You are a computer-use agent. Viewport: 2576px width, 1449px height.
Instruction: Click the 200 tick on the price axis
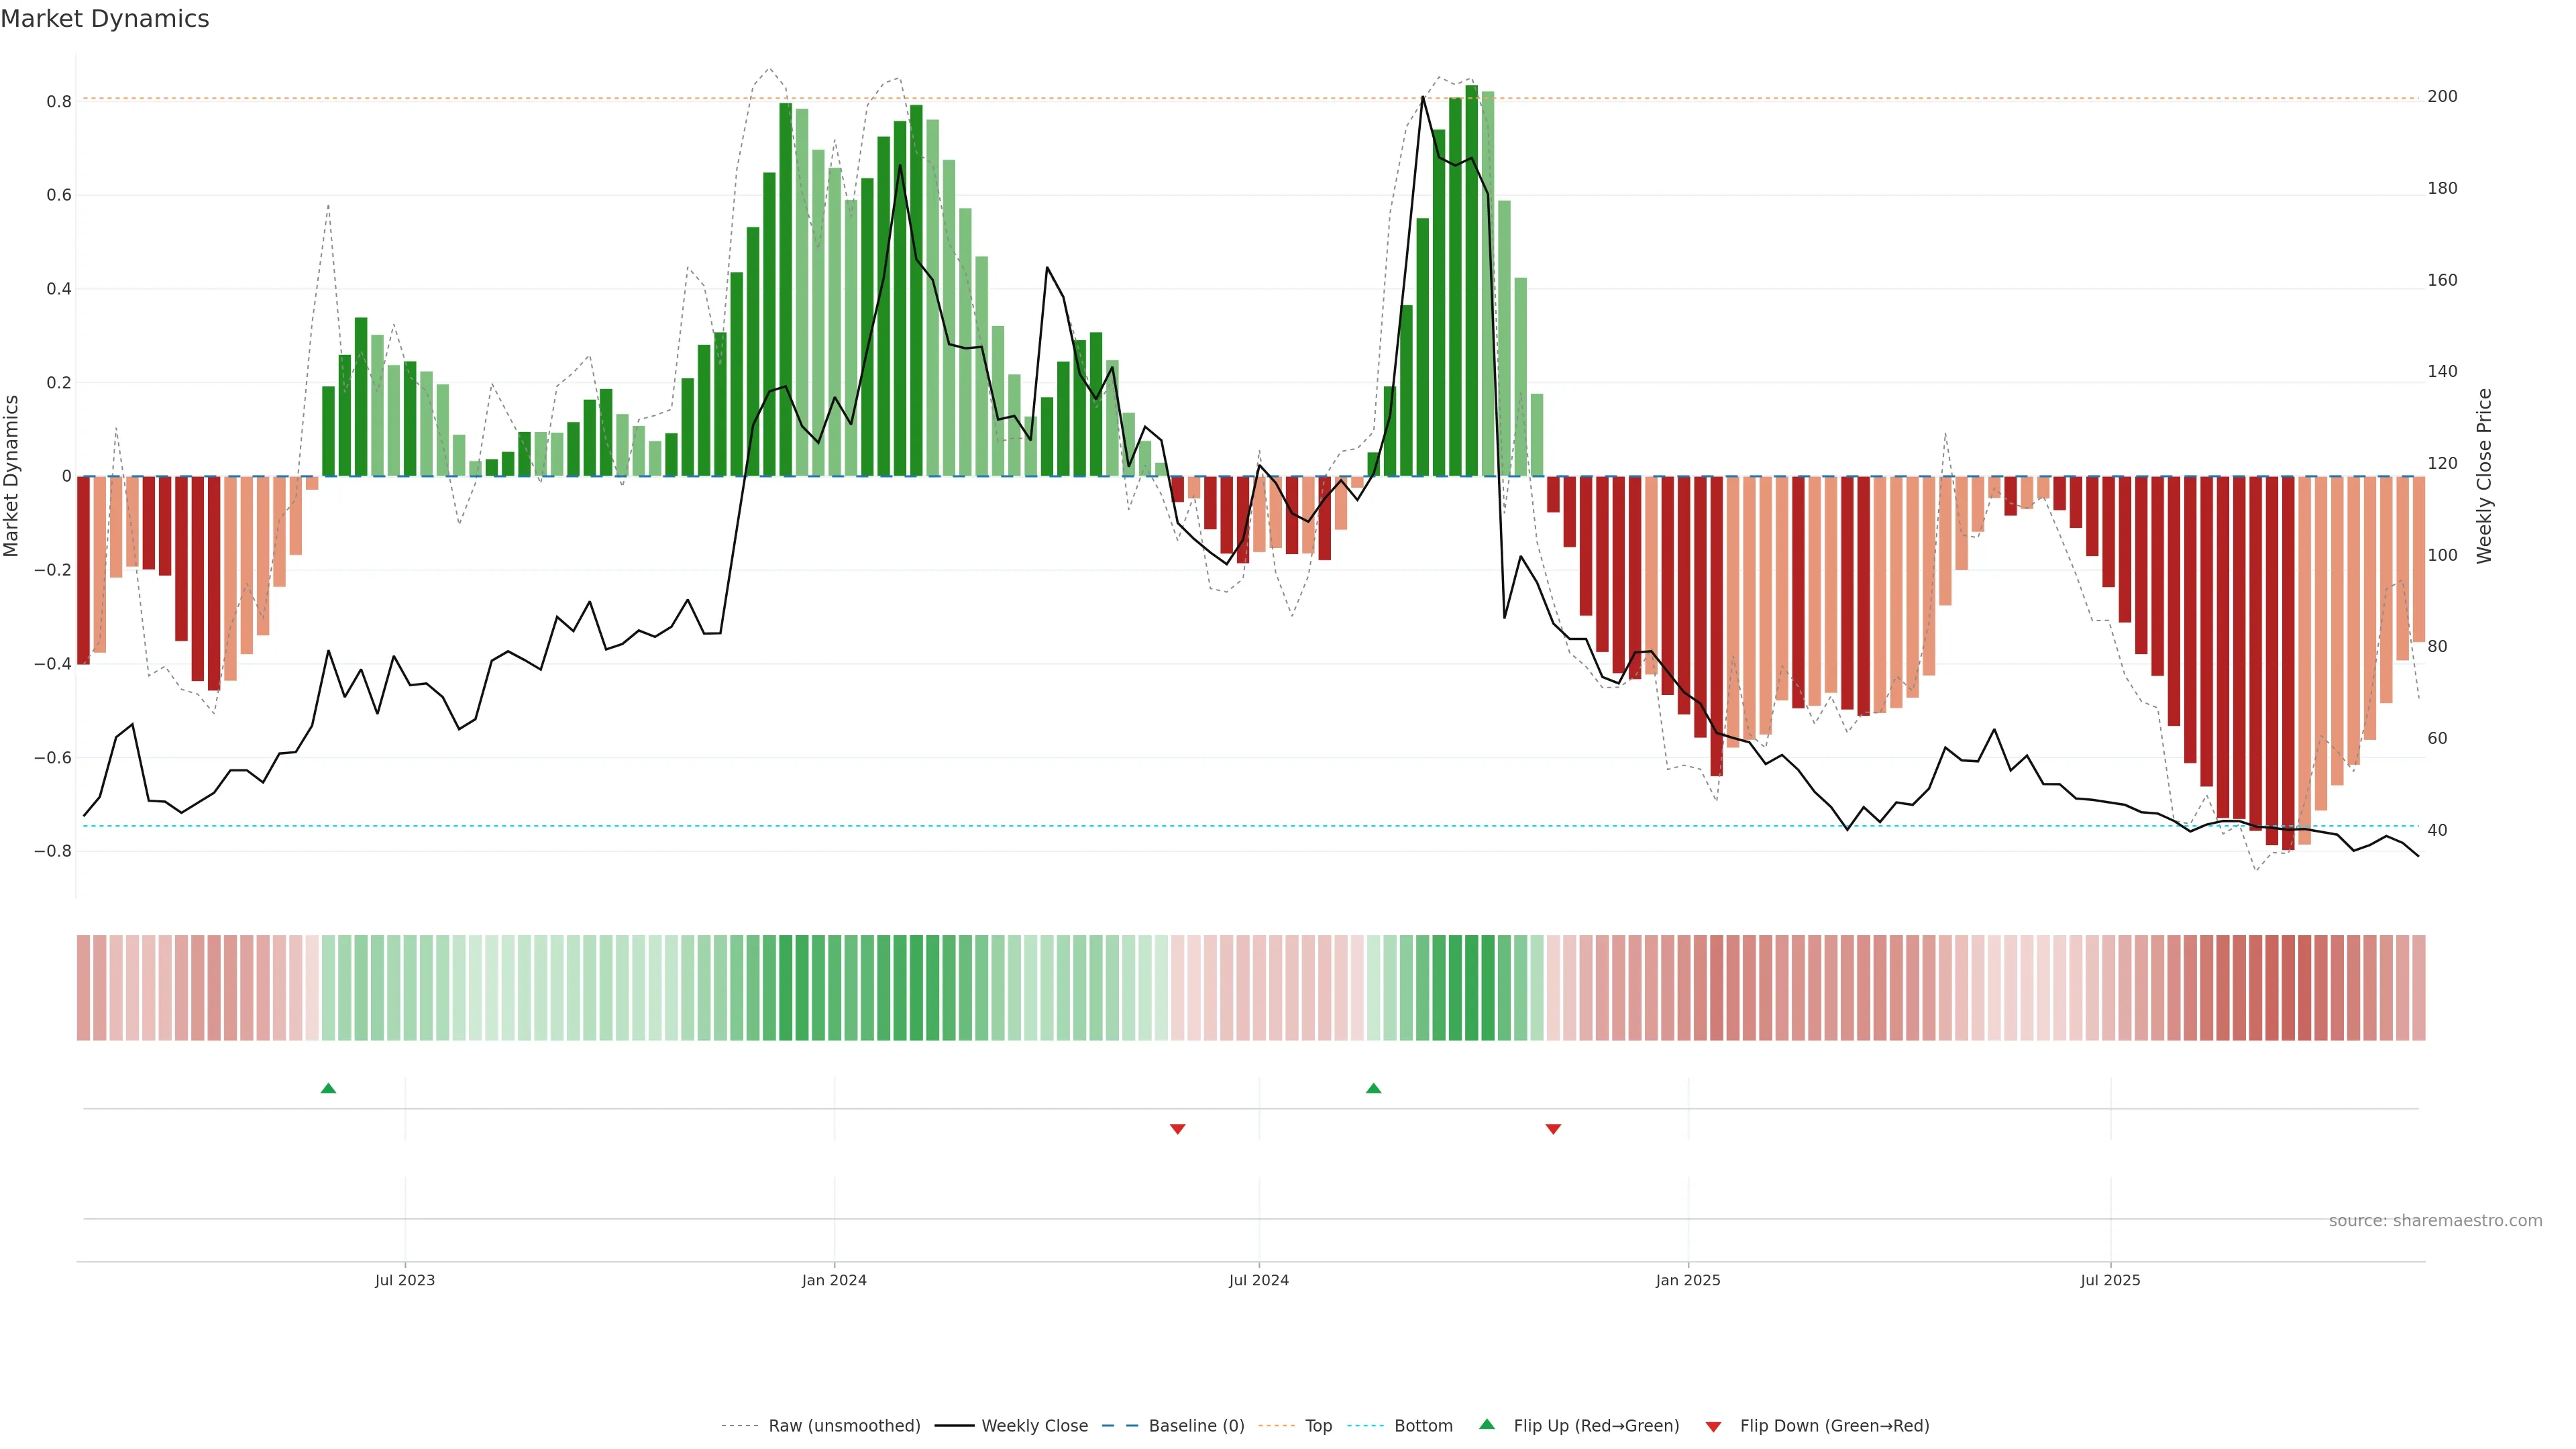(2442, 97)
